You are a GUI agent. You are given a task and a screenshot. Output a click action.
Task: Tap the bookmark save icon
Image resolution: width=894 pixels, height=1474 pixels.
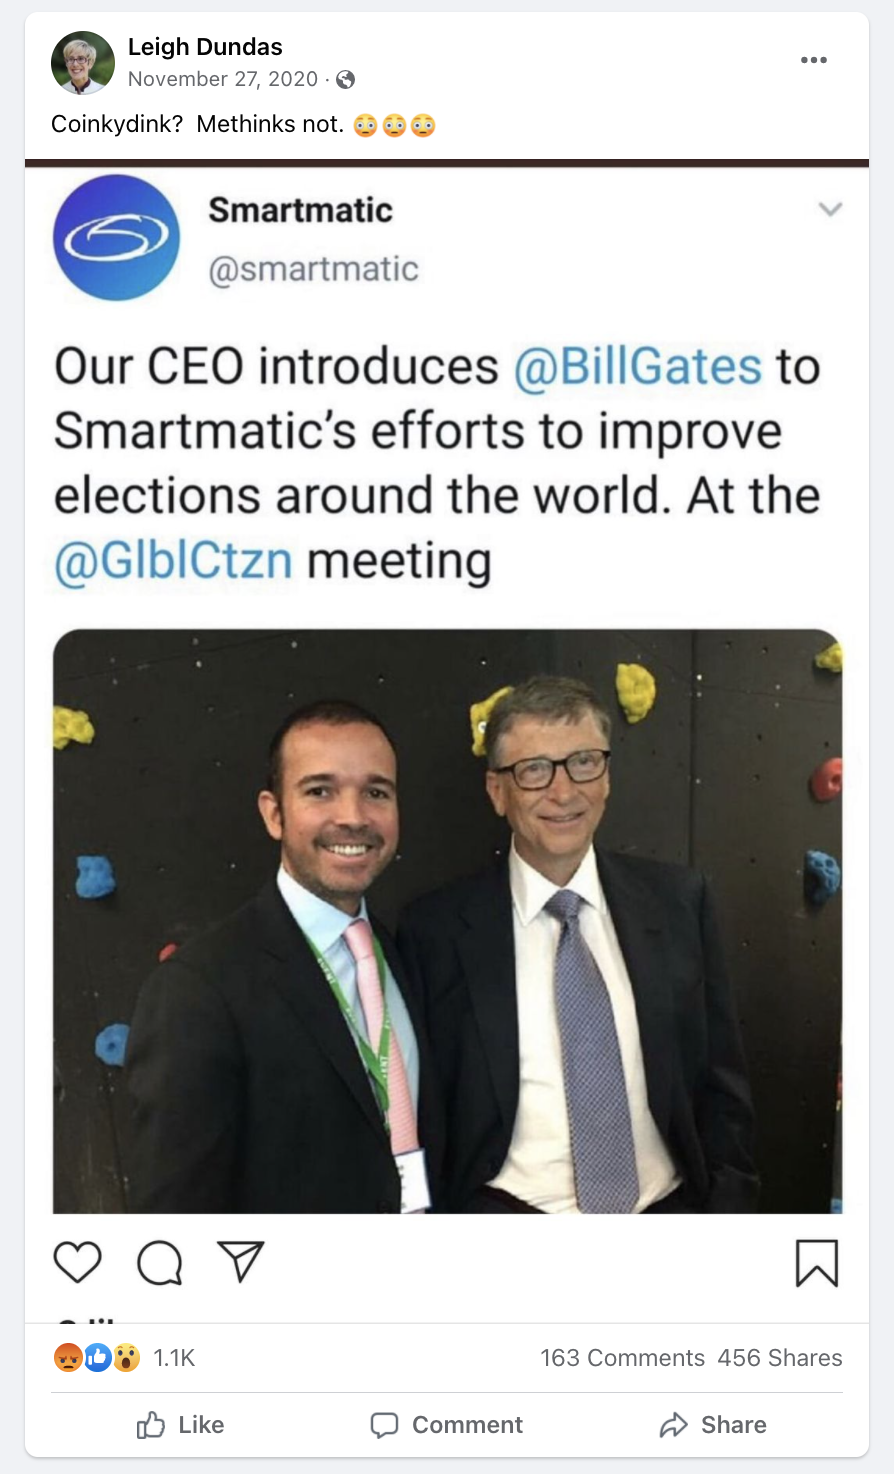click(x=816, y=1262)
